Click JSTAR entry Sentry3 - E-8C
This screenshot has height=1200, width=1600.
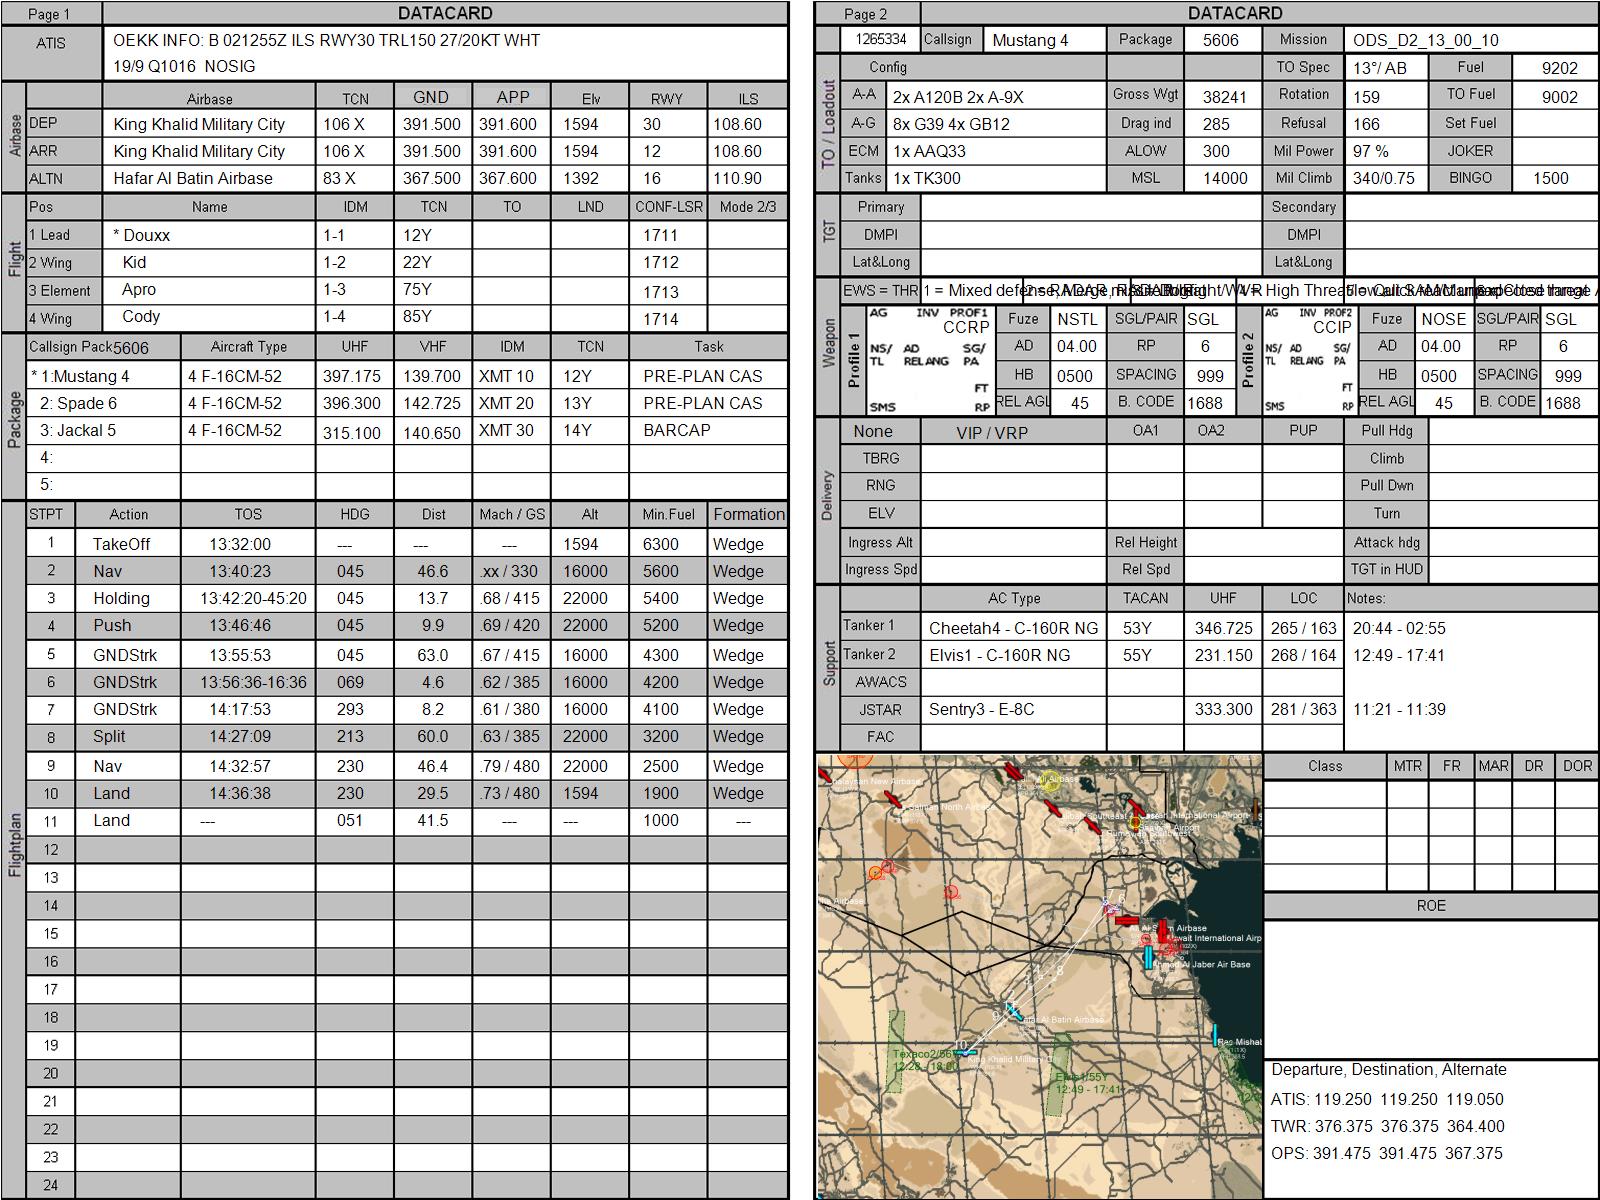(981, 709)
